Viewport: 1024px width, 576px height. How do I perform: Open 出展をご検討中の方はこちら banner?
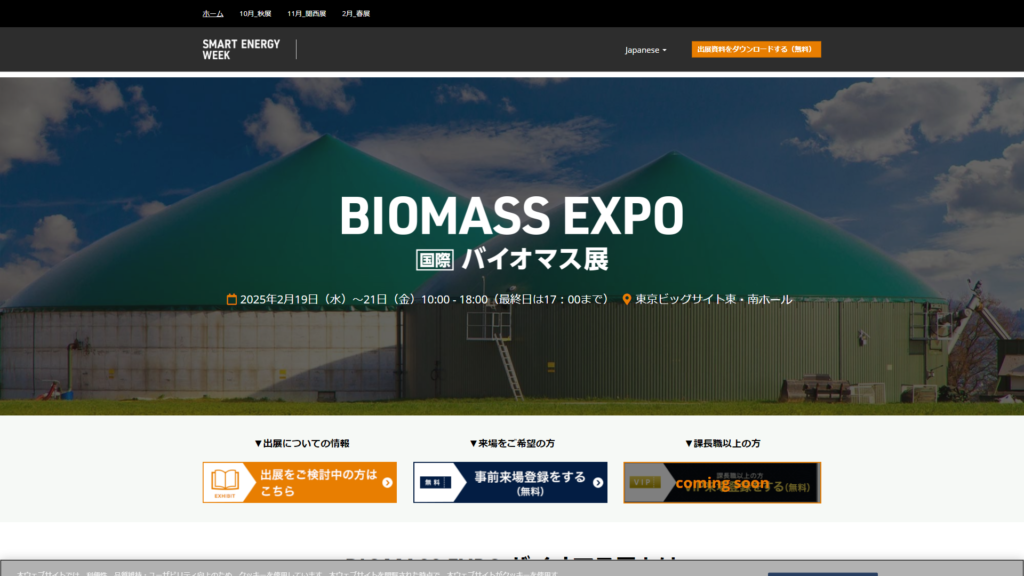pyautogui.click(x=300, y=483)
